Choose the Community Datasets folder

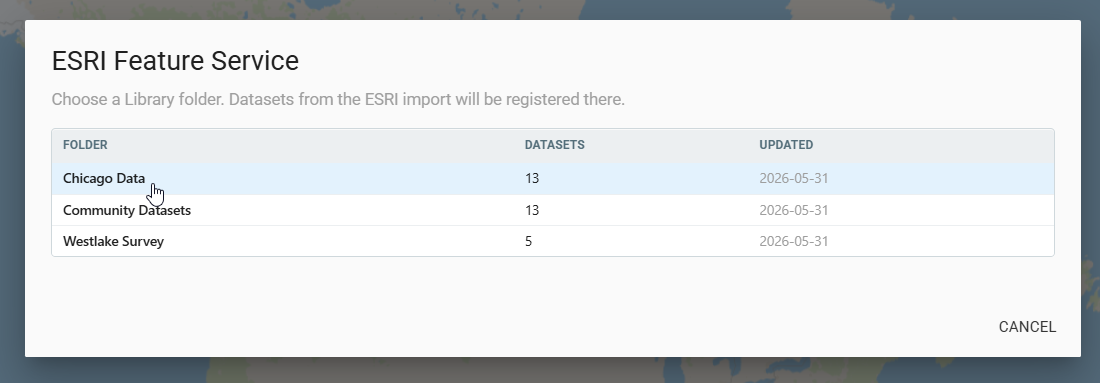552,210
